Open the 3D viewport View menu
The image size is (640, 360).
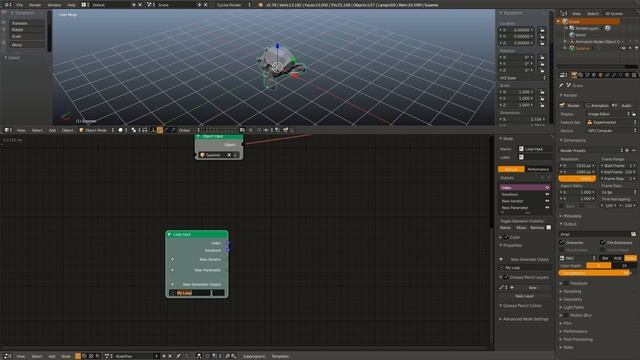coord(21,130)
